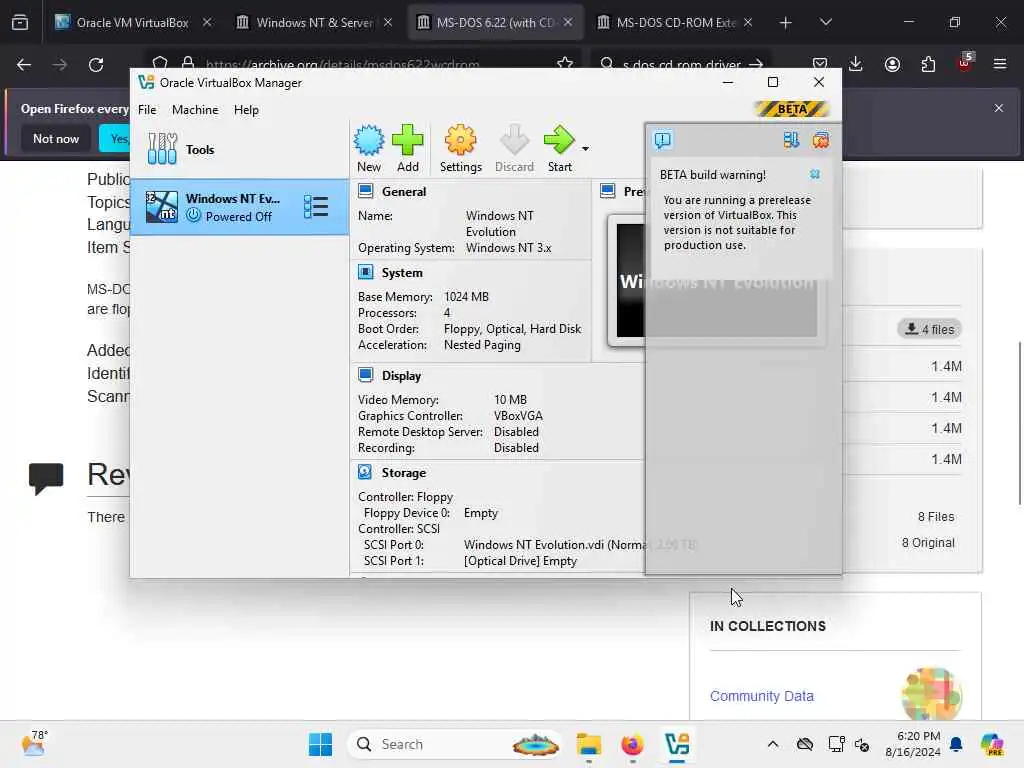Click General section monitor icon
1024x768 pixels.
pyautogui.click(x=366, y=191)
